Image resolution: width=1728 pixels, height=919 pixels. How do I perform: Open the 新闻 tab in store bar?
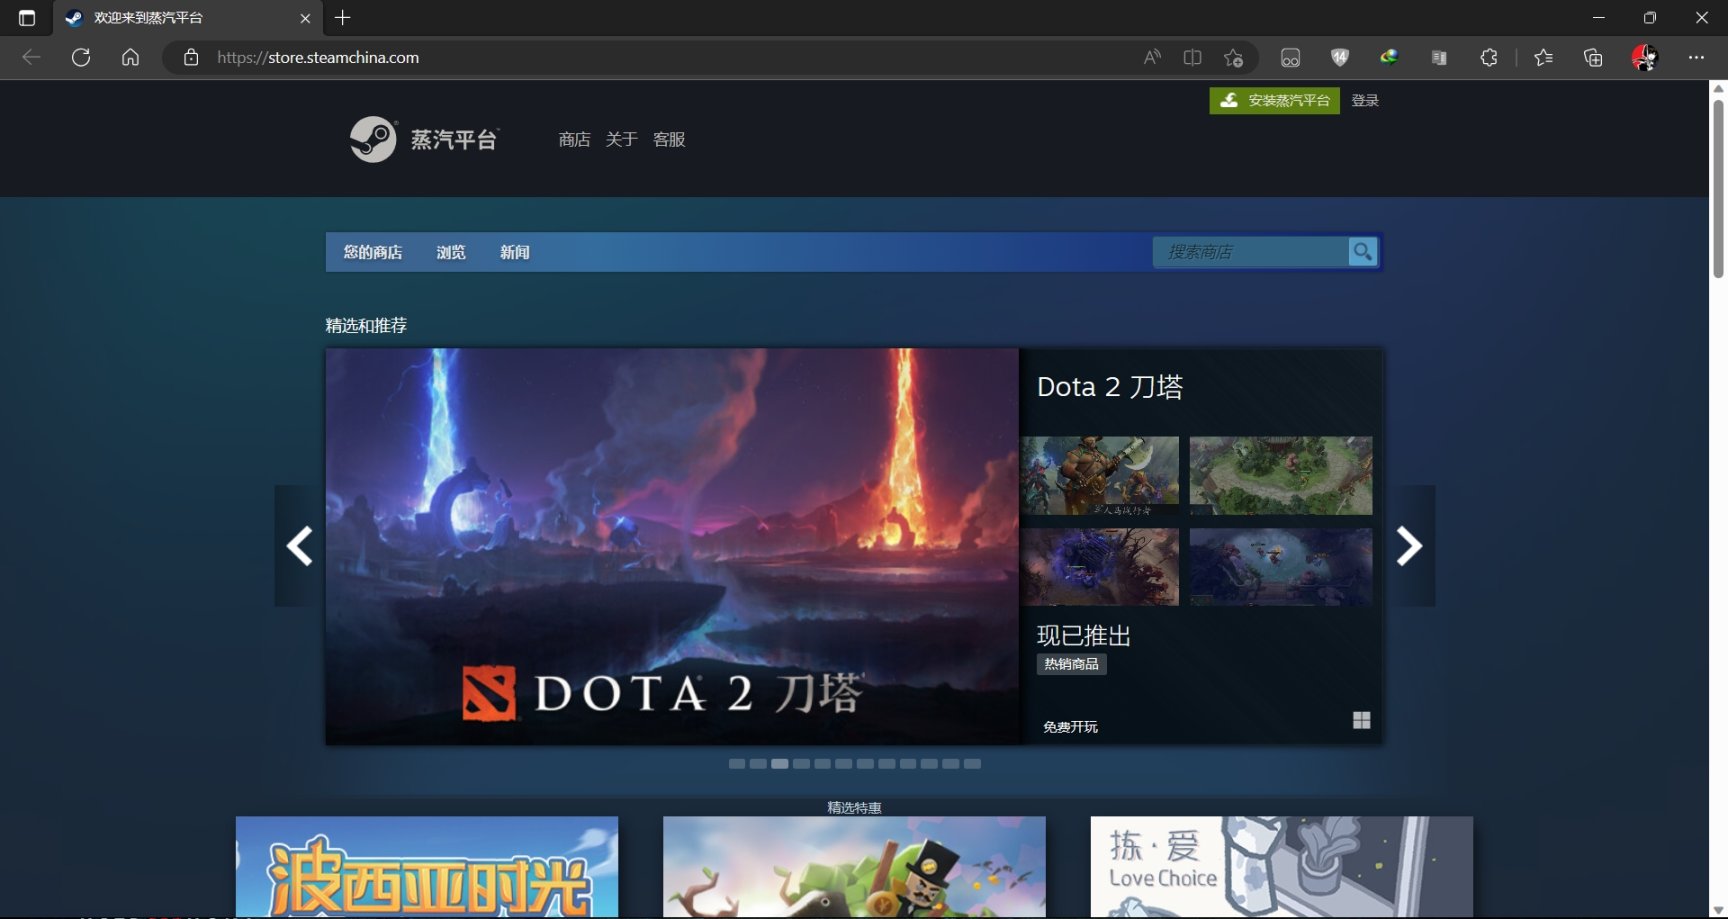tap(515, 252)
